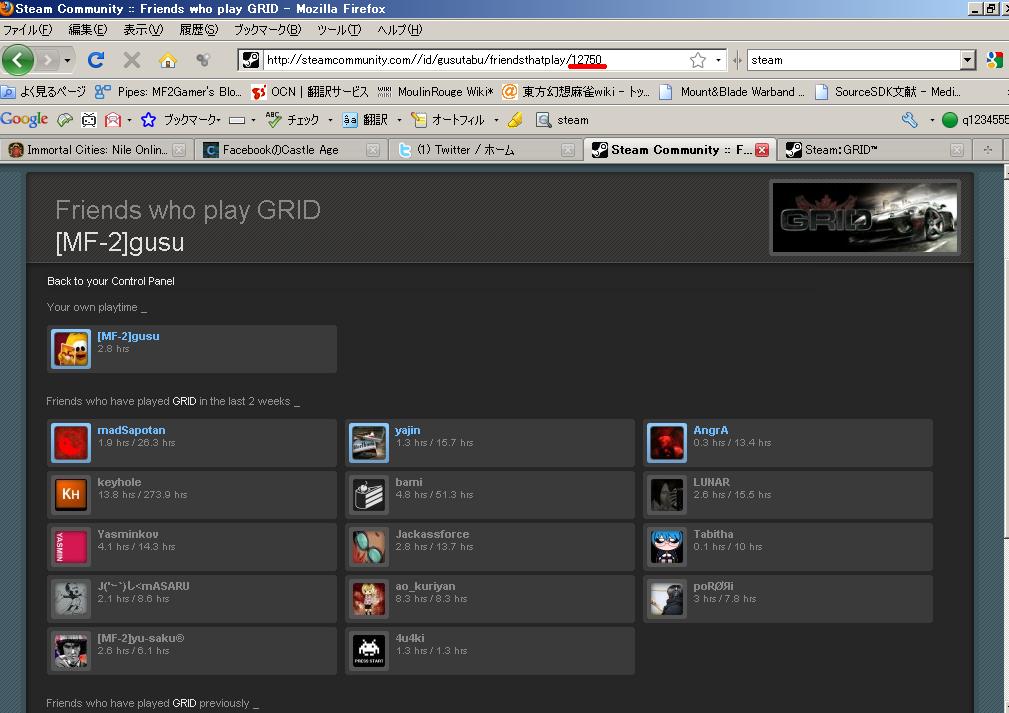Image resolution: width=1009 pixels, height=713 pixels.
Task: Click the Steam site icon in address bar
Action: [250, 60]
